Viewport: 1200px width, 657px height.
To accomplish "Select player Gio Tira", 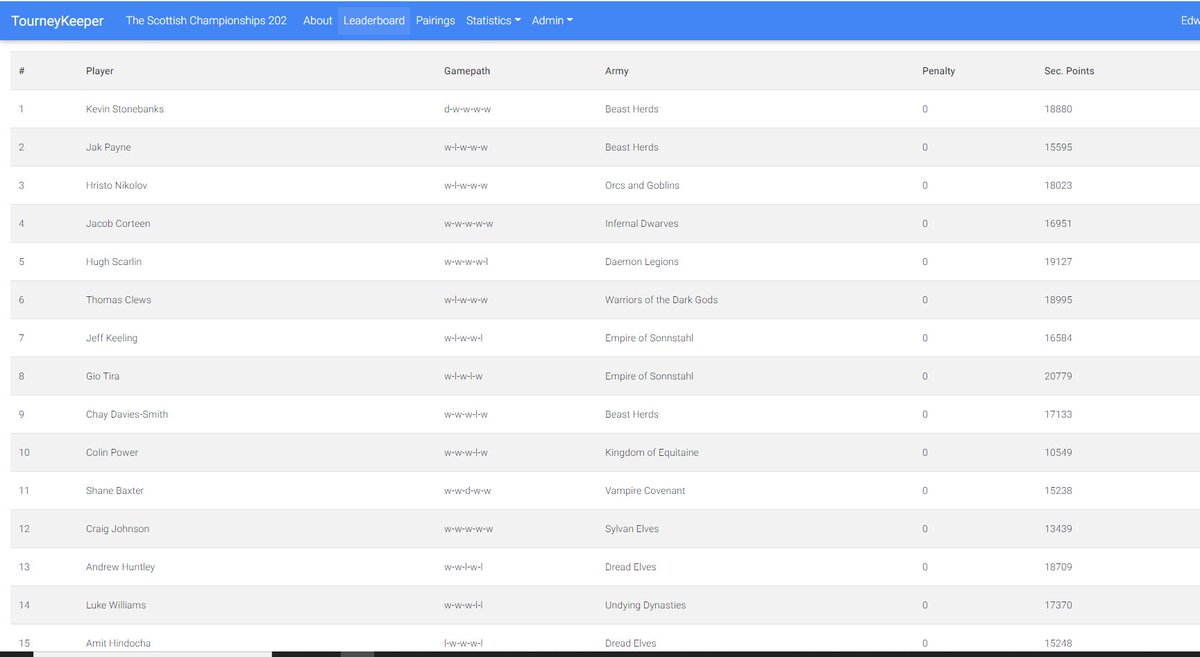I will (103, 376).
